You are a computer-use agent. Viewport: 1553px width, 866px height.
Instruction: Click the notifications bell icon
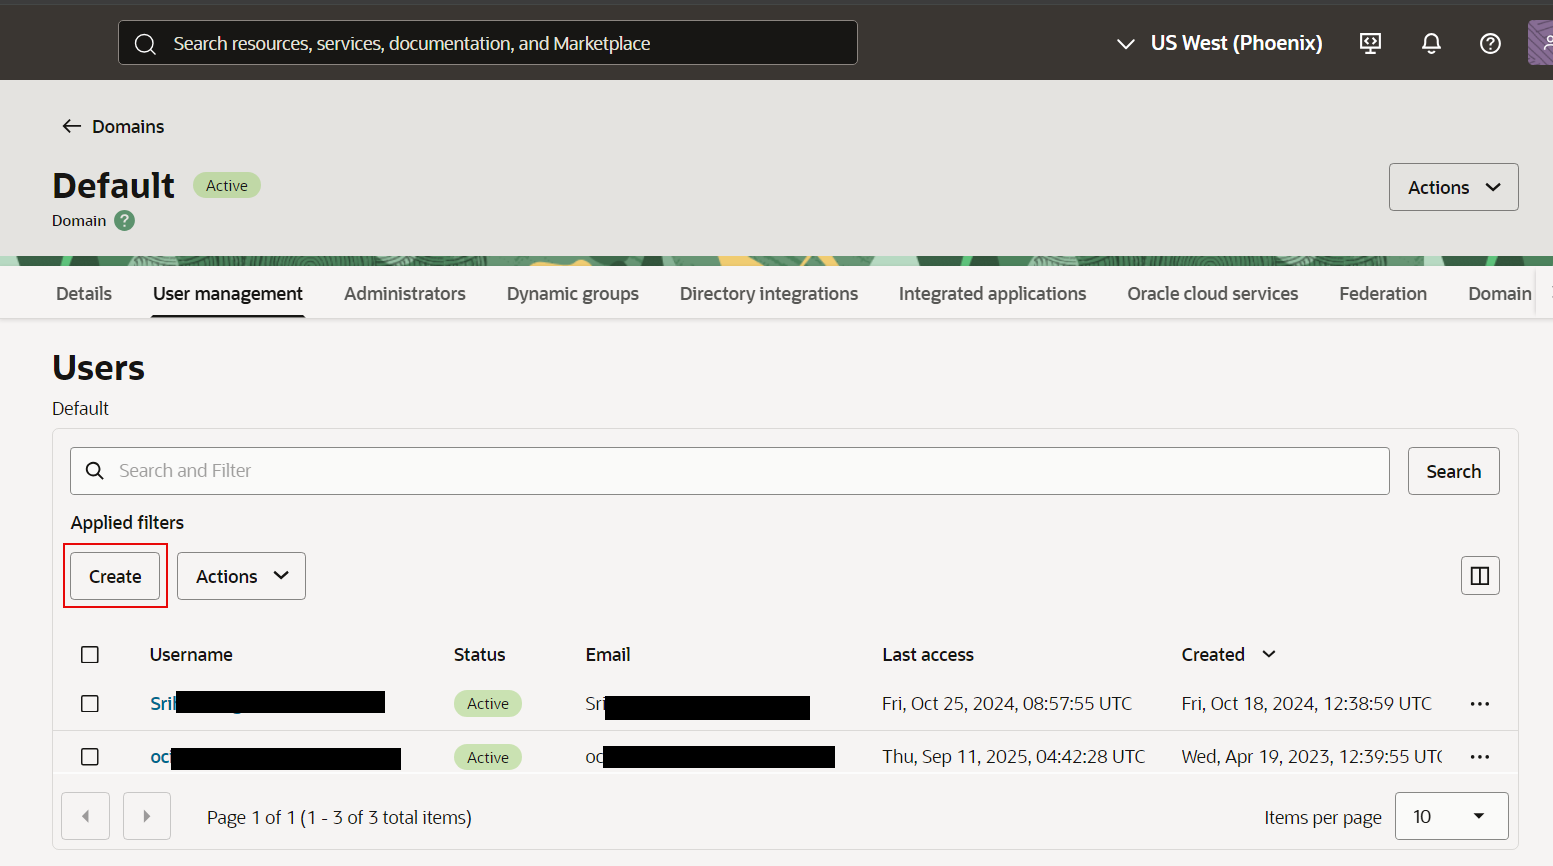point(1431,43)
